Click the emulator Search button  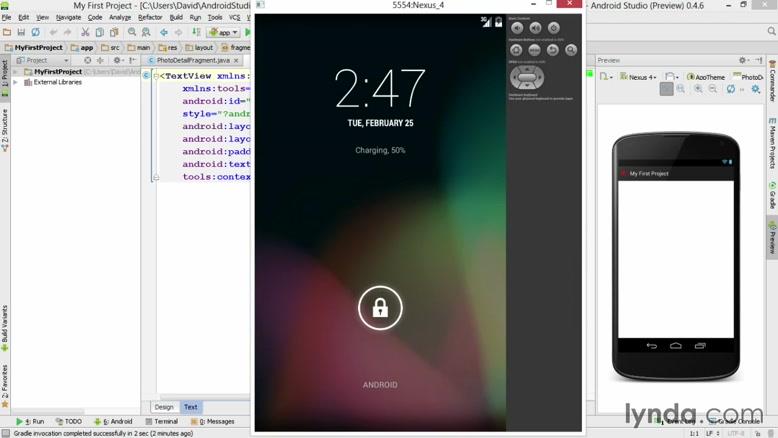click(x=571, y=50)
